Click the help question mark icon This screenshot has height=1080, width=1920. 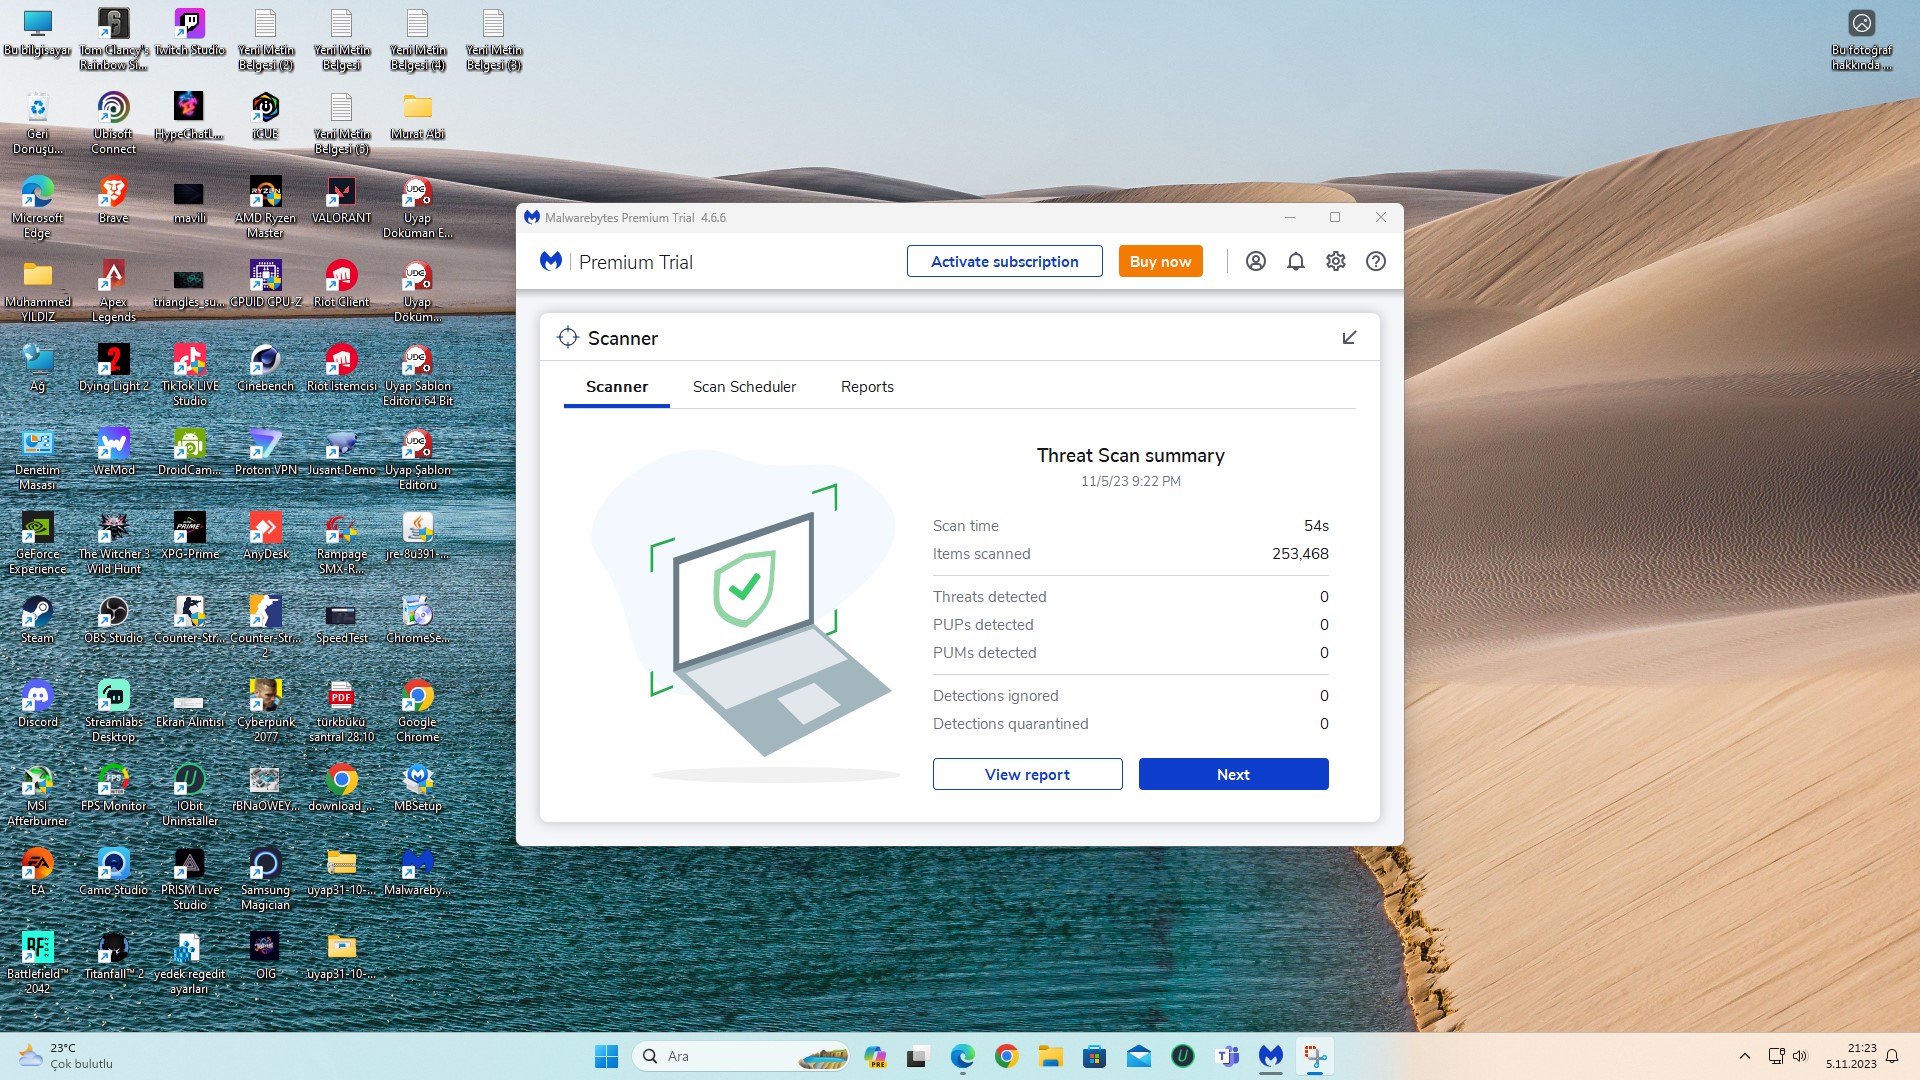pos(1376,261)
